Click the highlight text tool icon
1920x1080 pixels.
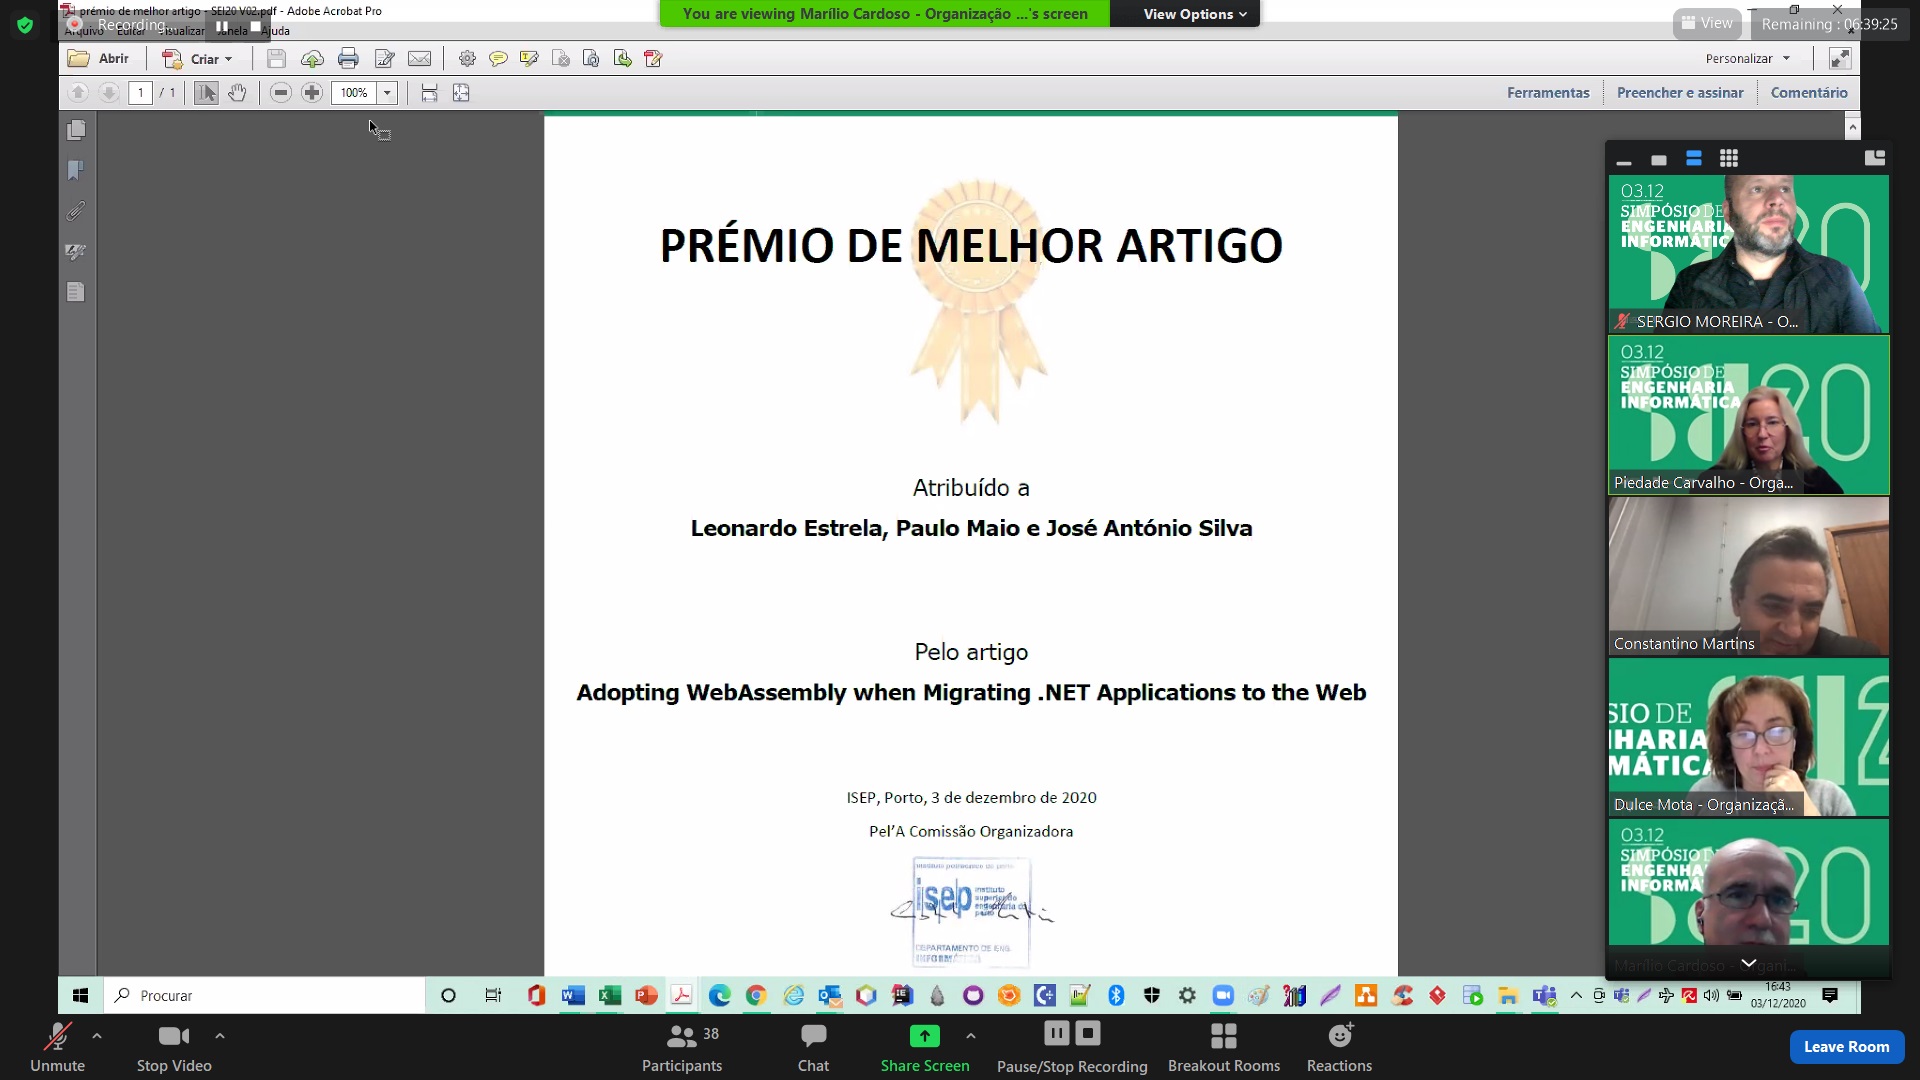529,59
